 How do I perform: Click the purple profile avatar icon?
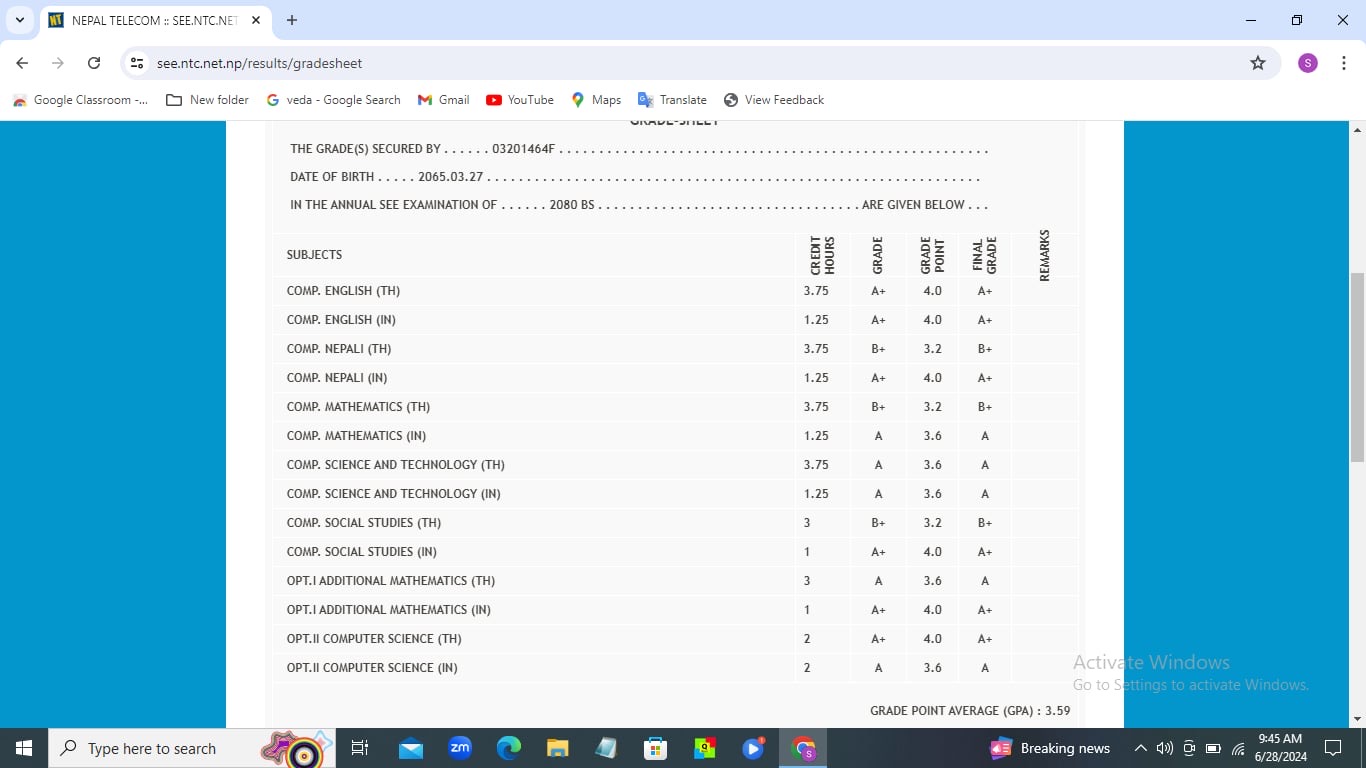[x=1308, y=63]
